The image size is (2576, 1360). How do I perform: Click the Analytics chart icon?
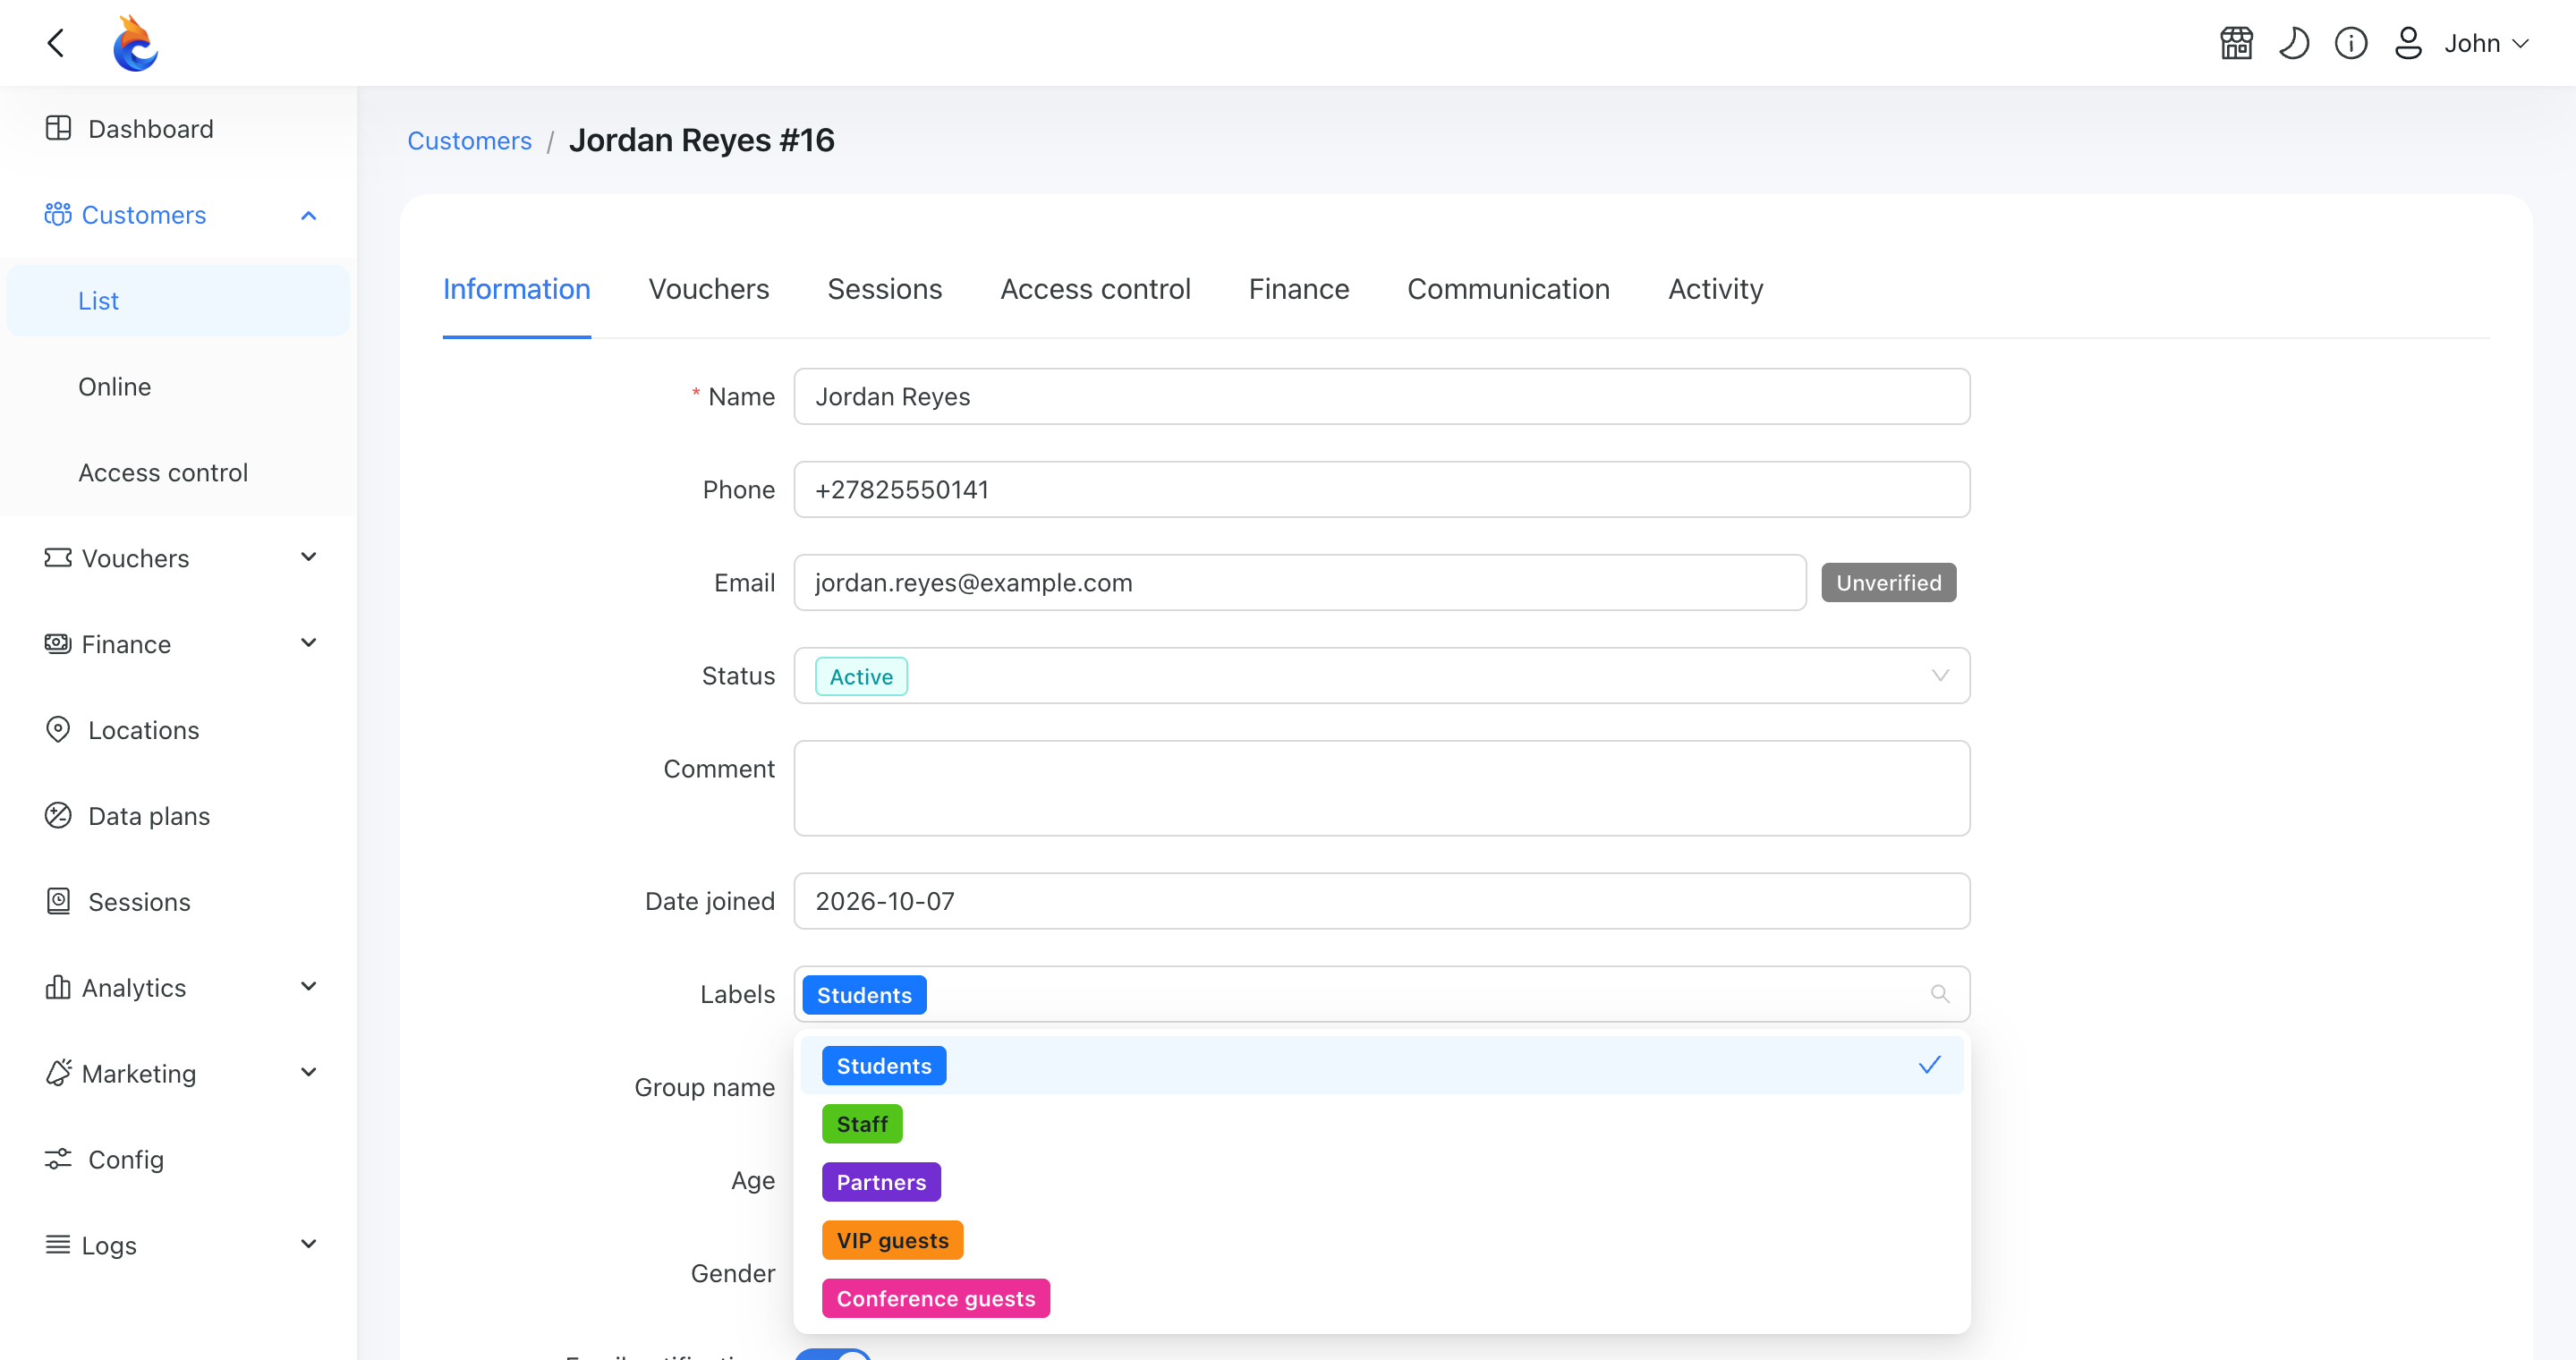[58, 987]
